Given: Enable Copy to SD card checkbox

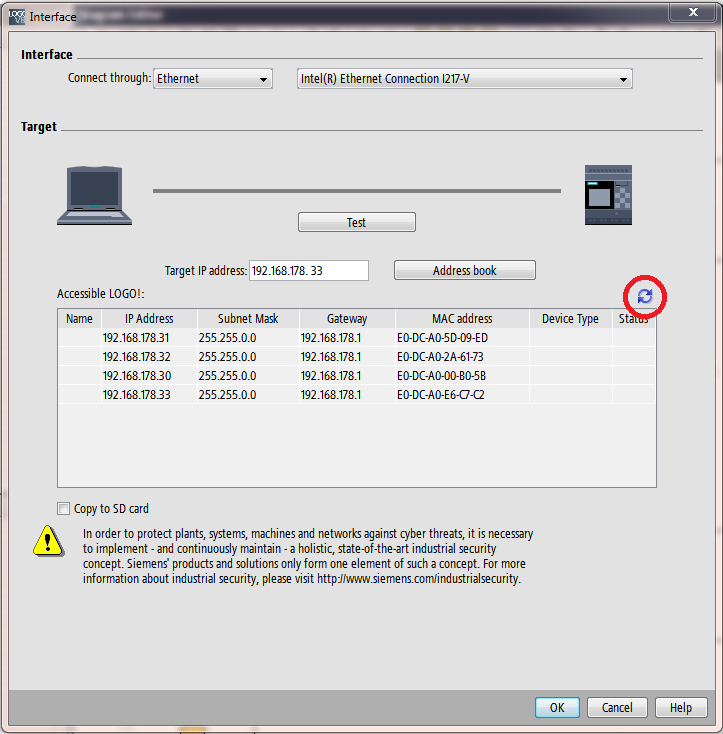Looking at the screenshot, I should coord(63,508).
